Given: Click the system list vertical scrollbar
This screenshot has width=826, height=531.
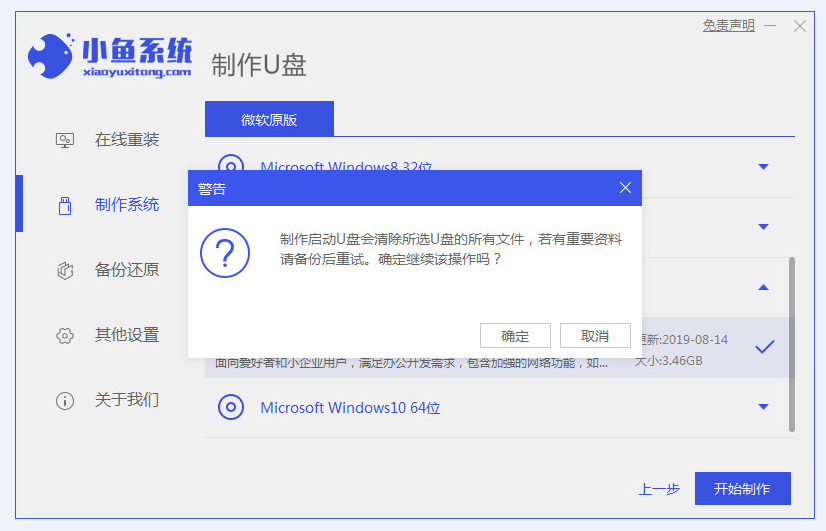Looking at the screenshot, I should (792, 345).
